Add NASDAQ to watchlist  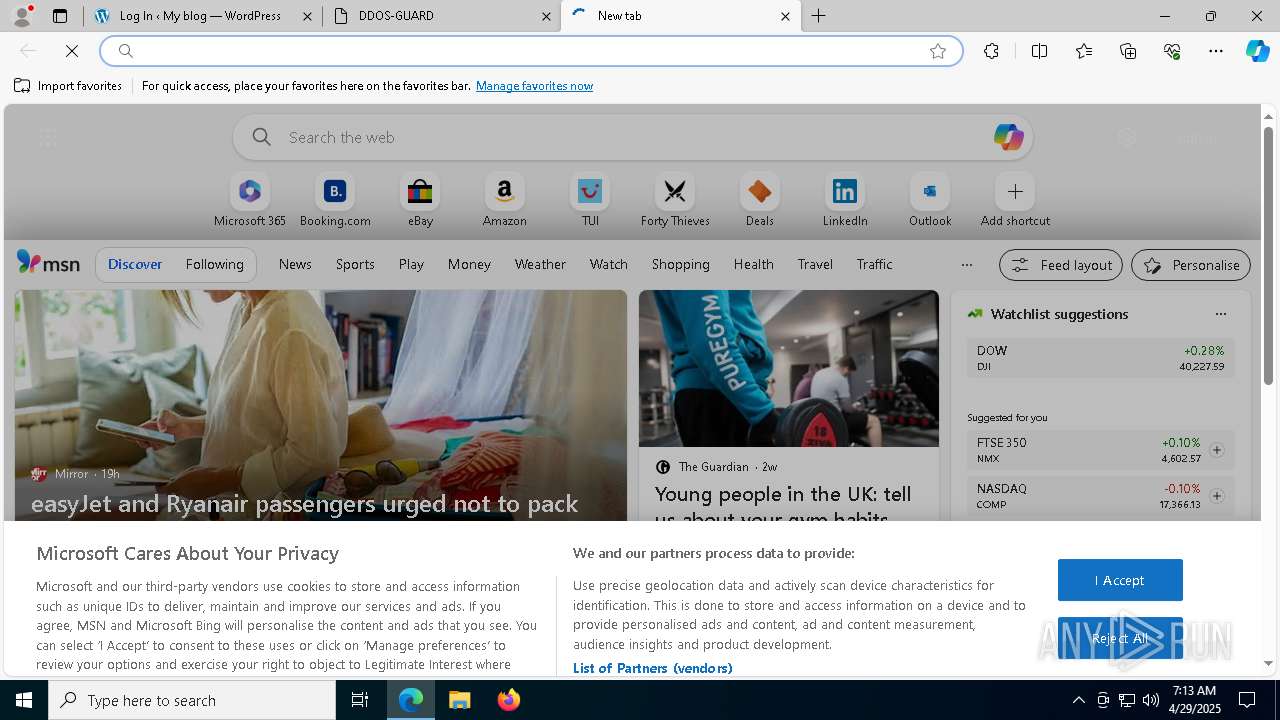point(1217,496)
